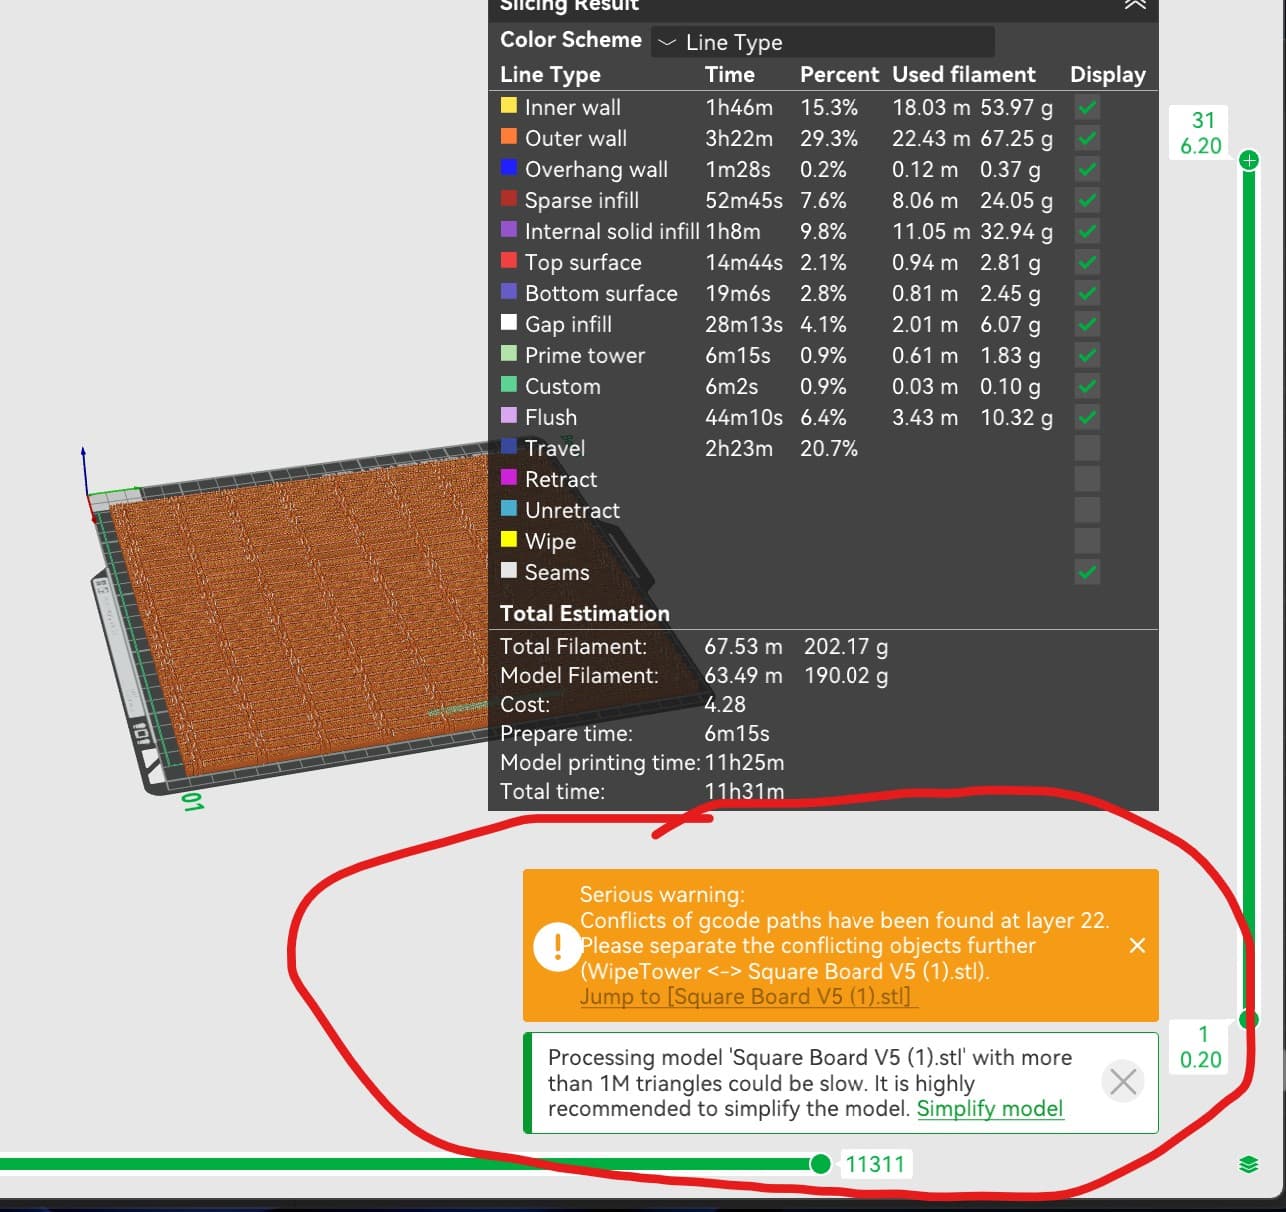Click the Gap infill white swatch
The height and width of the screenshot is (1212, 1286).
pos(509,322)
